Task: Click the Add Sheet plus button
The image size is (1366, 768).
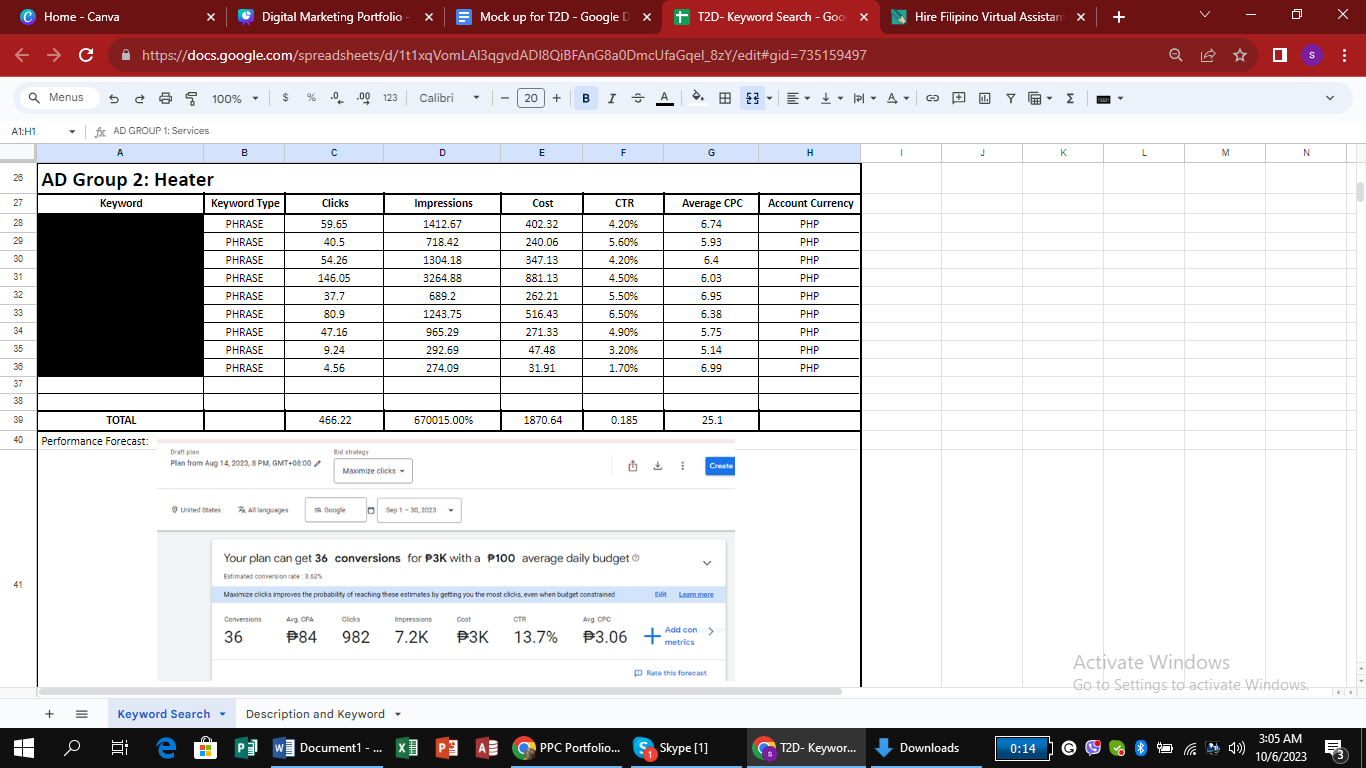Action: coord(49,714)
